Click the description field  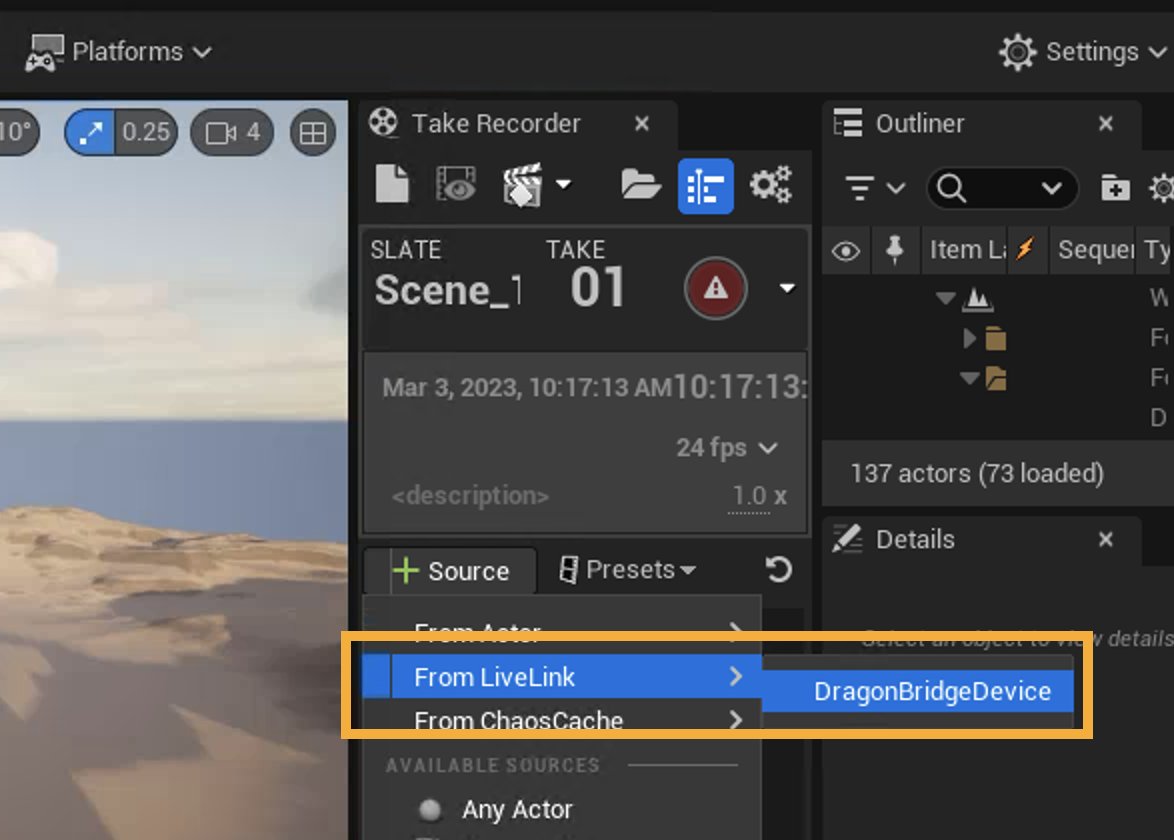tap(470, 496)
